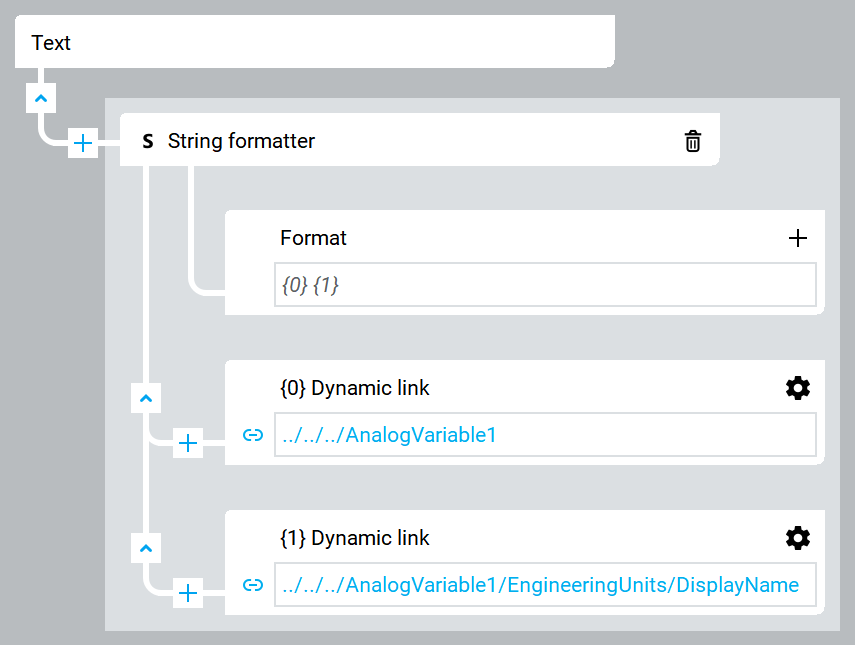Click the S icon of String formatter

coord(148,142)
